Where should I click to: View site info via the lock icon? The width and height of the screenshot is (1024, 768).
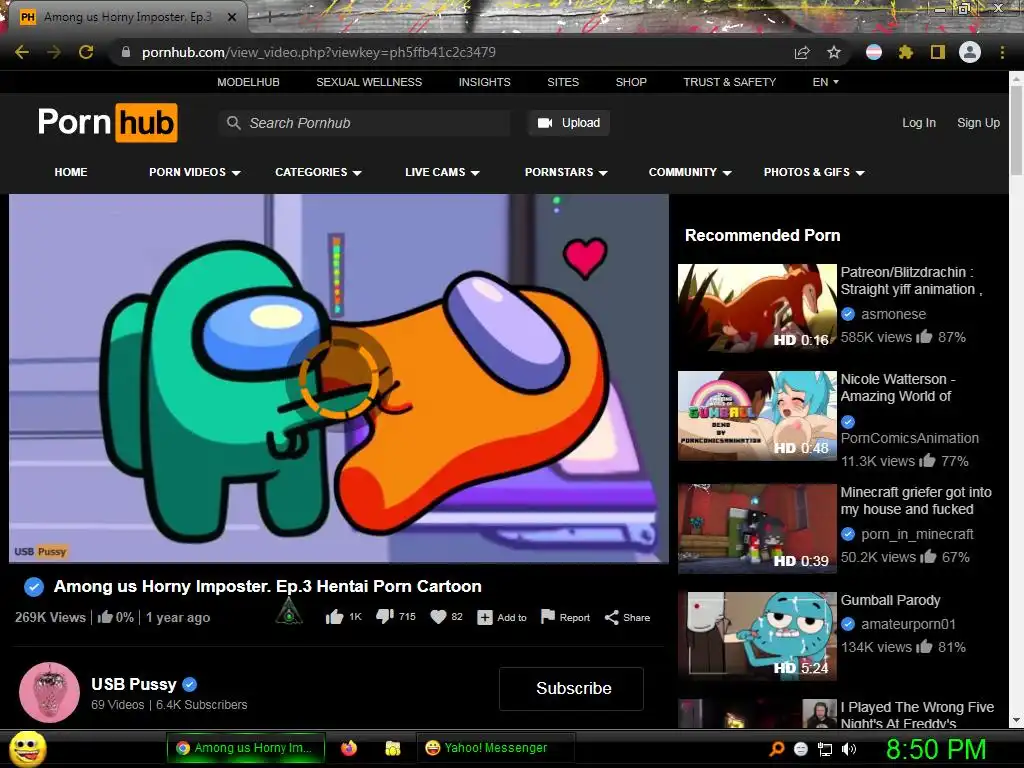point(126,52)
